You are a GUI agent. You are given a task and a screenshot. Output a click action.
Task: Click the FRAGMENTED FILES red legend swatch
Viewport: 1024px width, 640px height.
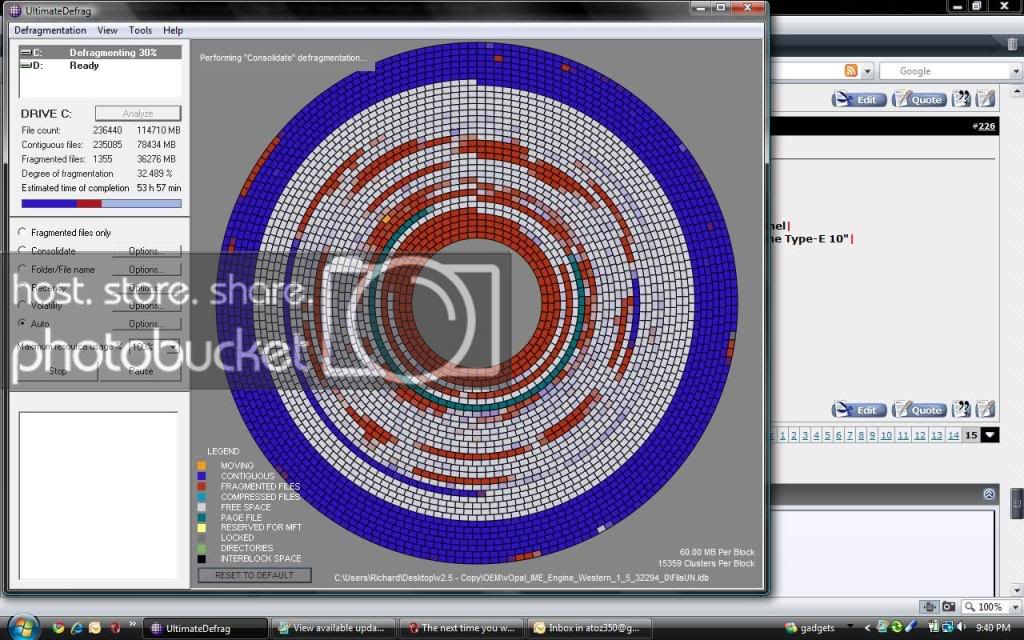pos(202,487)
